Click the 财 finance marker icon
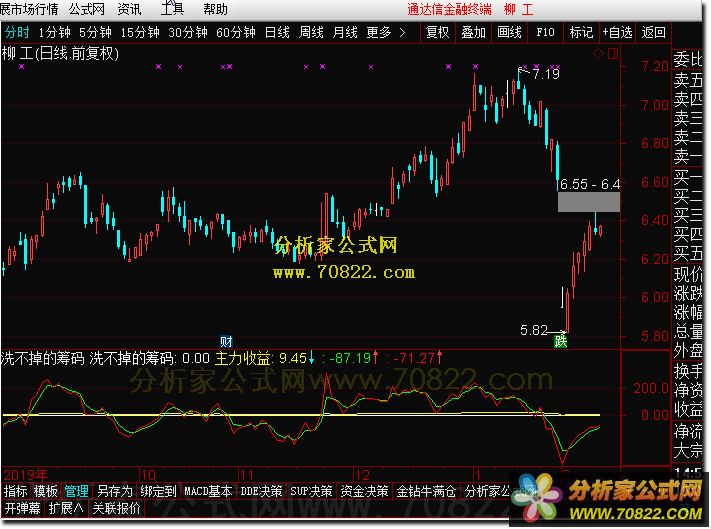This screenshot has height=529, width=711. click(x=227, y=341)
